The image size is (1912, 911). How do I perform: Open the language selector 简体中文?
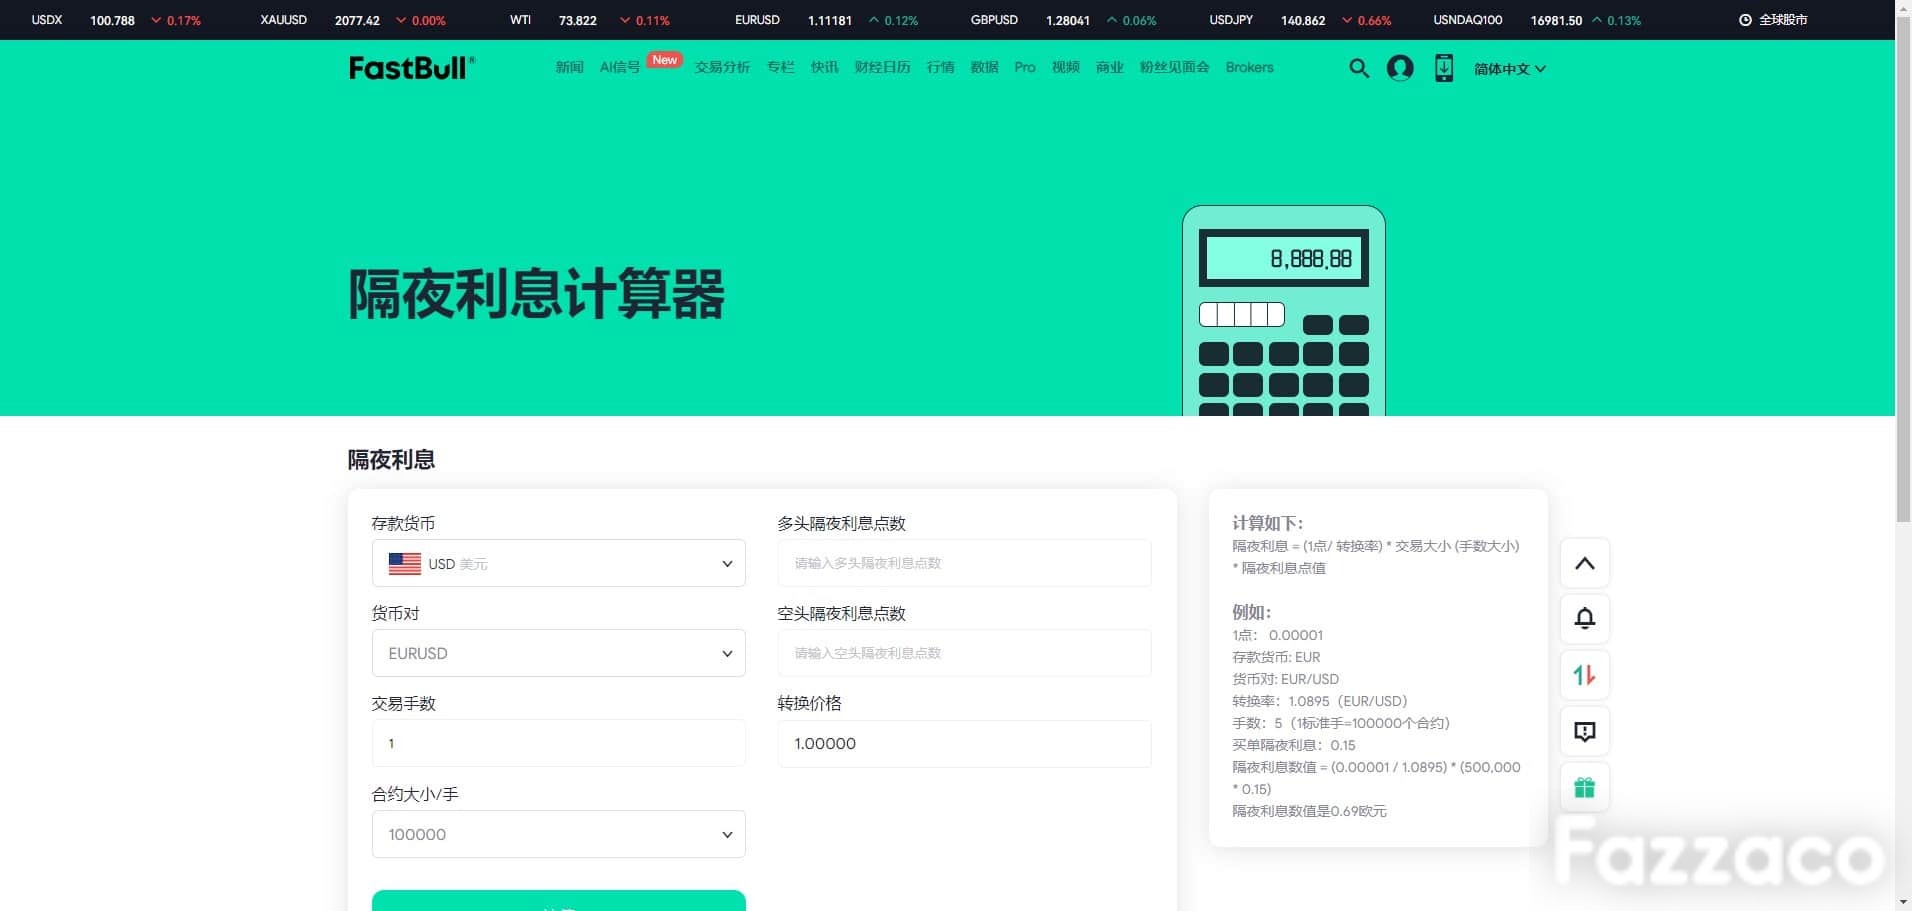1510,69
